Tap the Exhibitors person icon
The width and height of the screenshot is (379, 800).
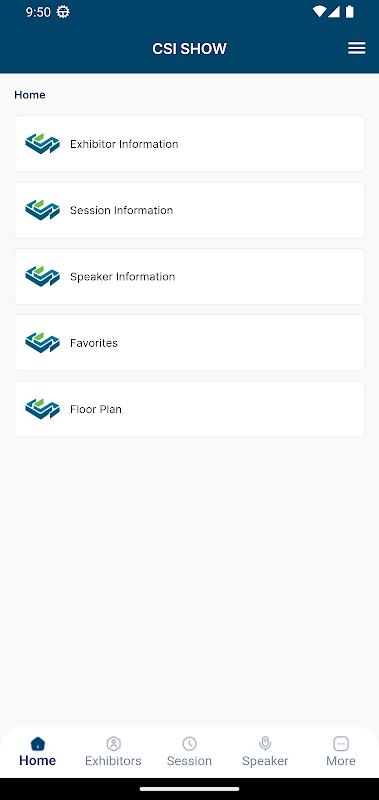point(113,743)
